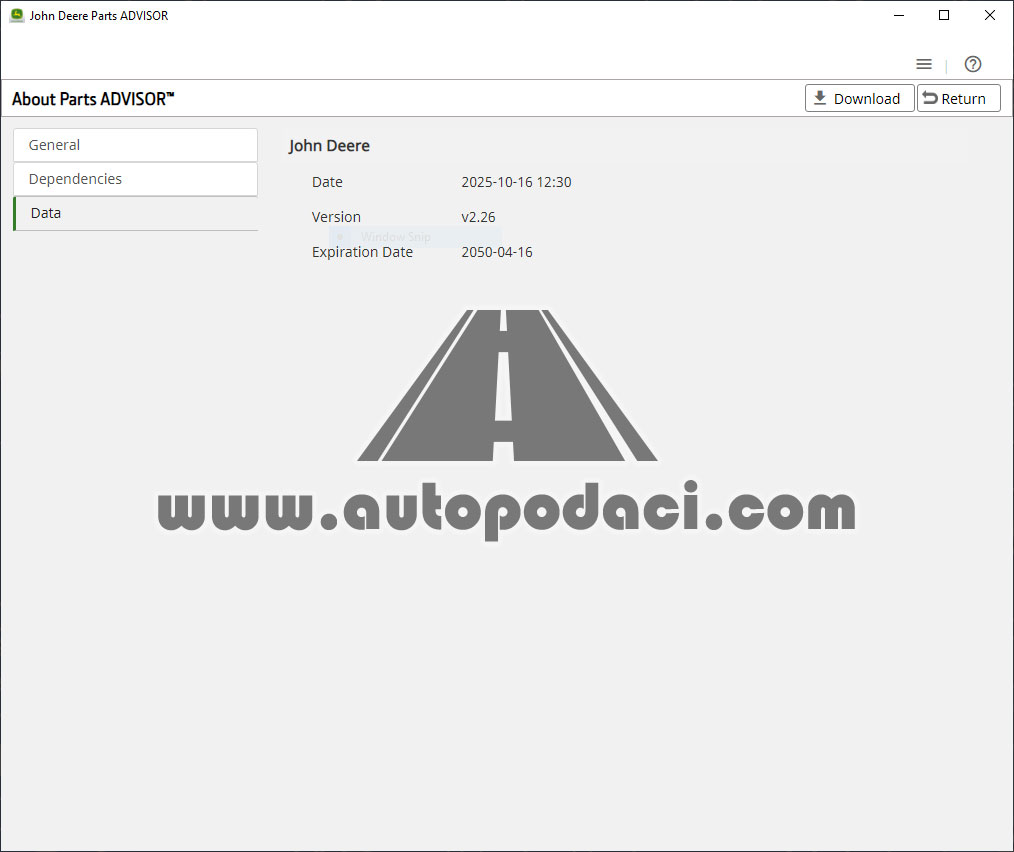
Task: Click the help question mark icon
Action: point(972,64)
